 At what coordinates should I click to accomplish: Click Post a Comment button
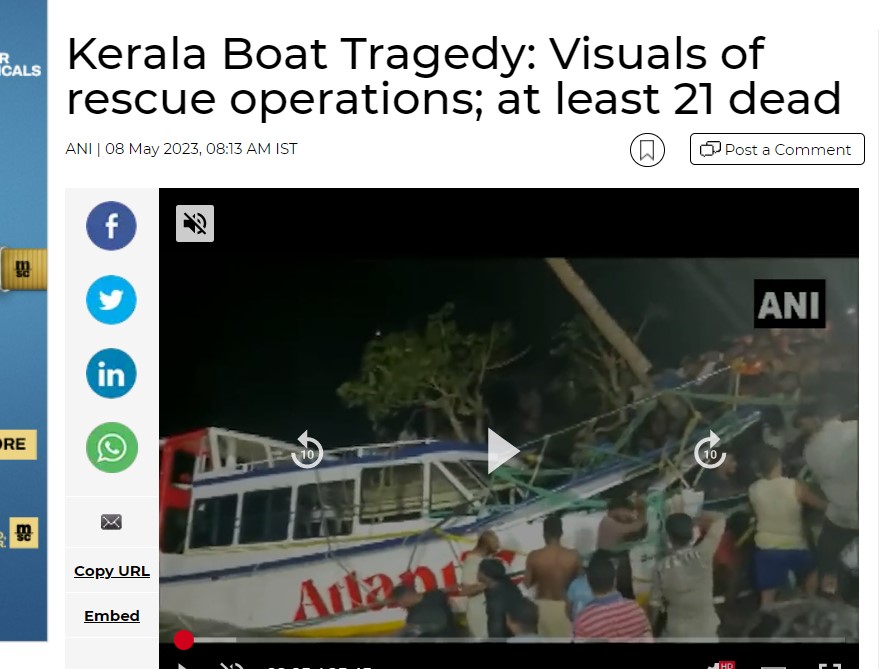click(x=777, y=150)
